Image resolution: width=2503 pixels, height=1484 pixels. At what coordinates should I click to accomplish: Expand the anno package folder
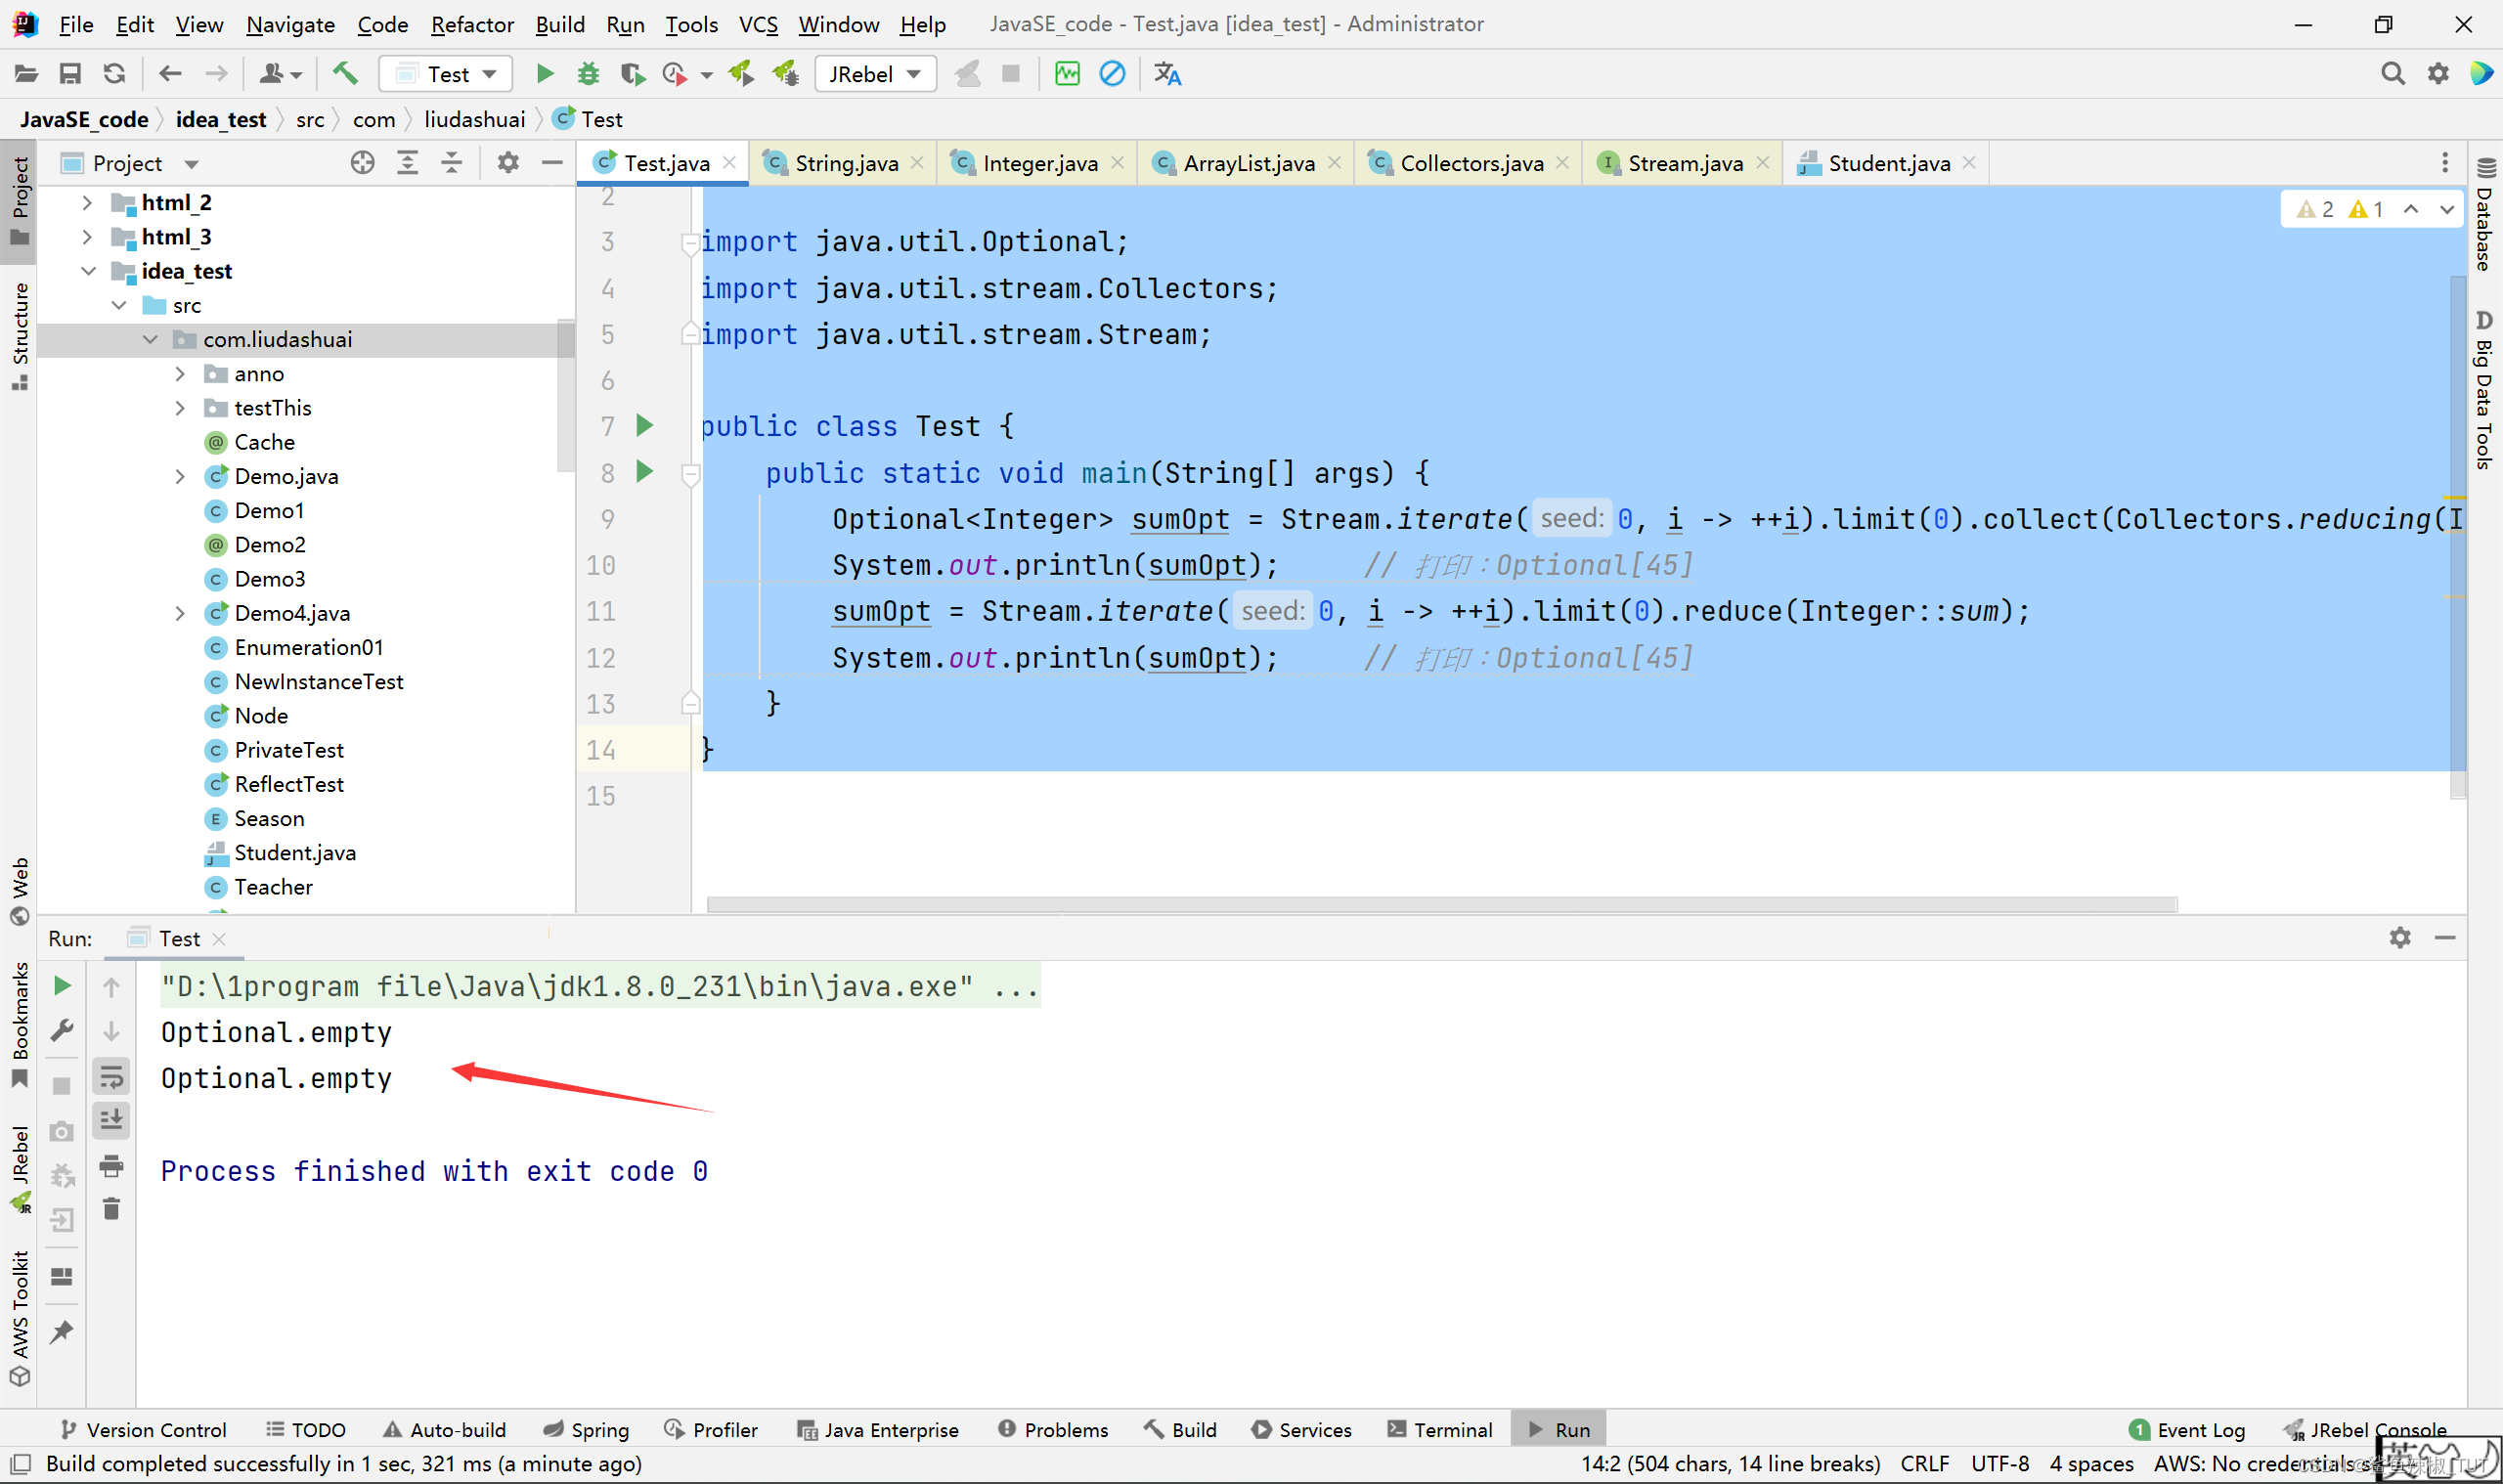(180, 372)
